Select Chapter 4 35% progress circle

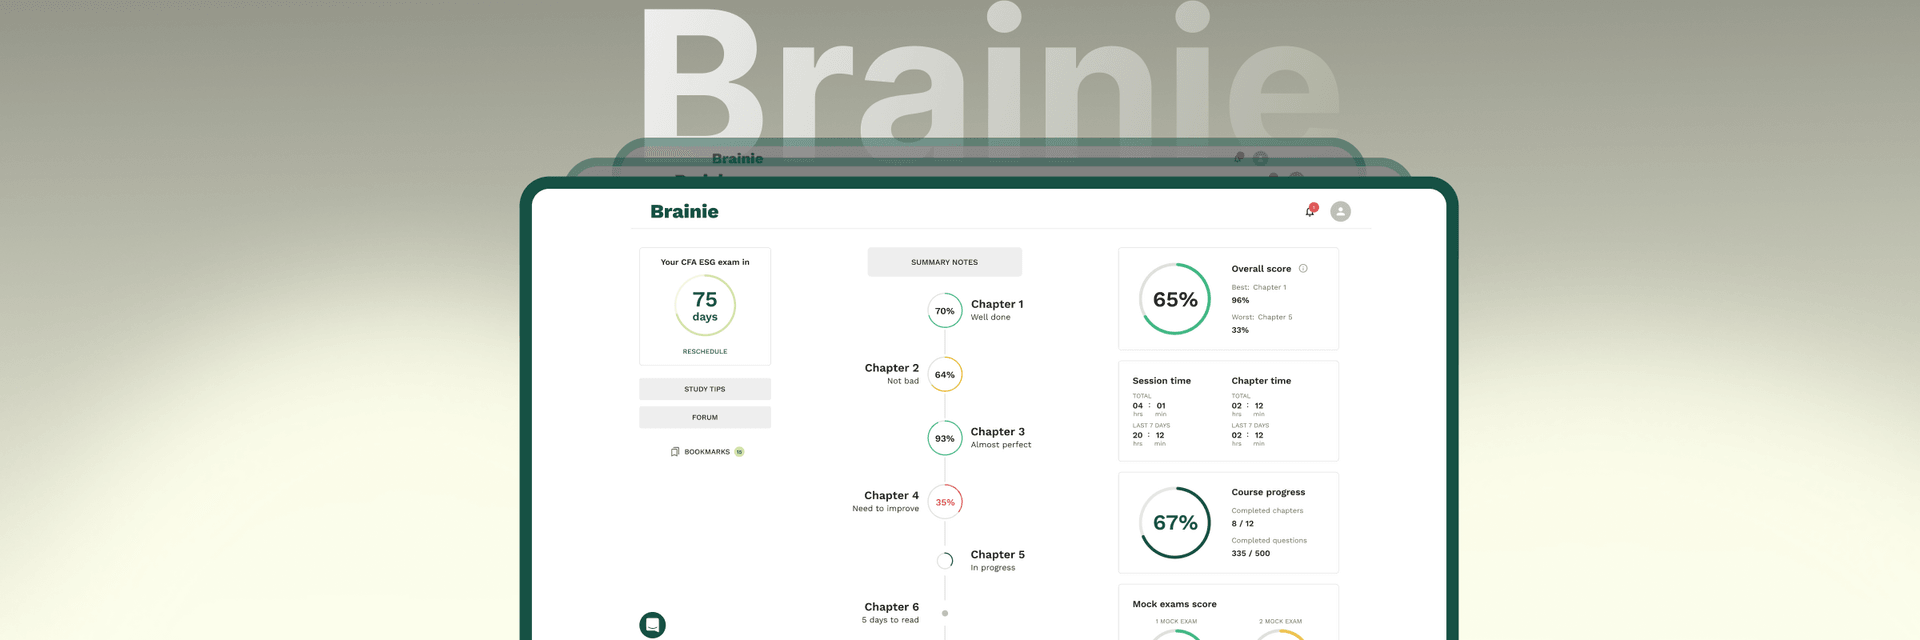[x=945, y=502]
